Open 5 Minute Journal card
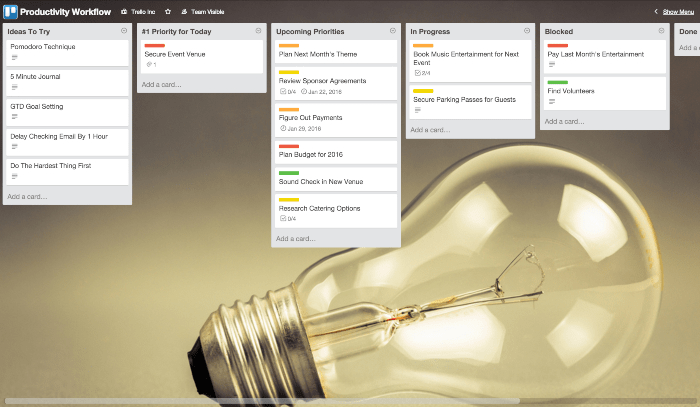The width and height of the screenshot is (700, 407). (67, 83)
